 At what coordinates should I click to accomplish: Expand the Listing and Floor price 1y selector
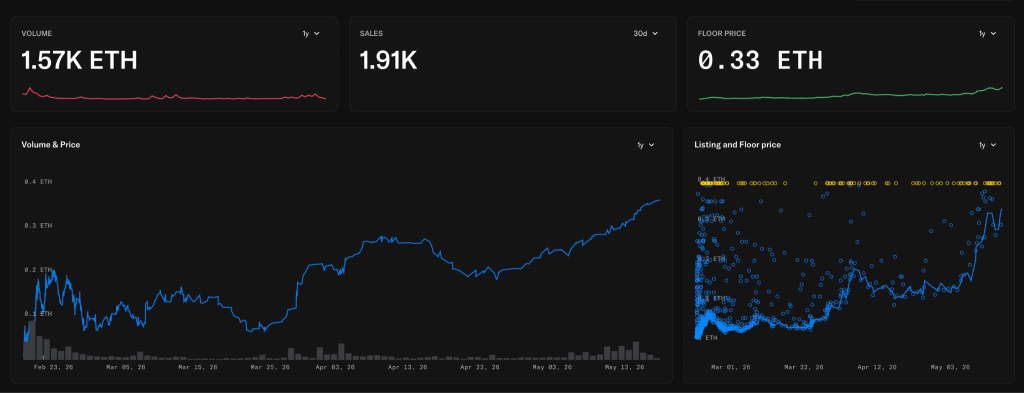pyautogui.click(x=987, y=145)
